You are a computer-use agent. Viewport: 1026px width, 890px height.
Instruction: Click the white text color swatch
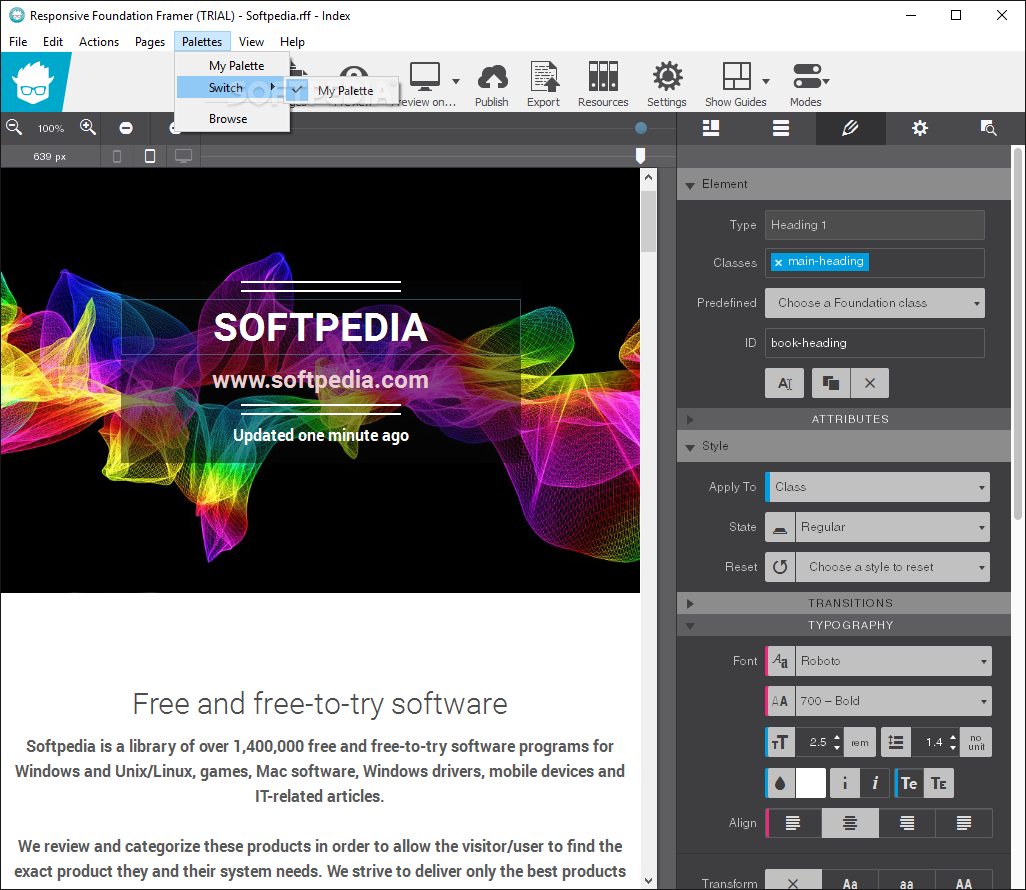pyautogui.click(x=810, y=783)
